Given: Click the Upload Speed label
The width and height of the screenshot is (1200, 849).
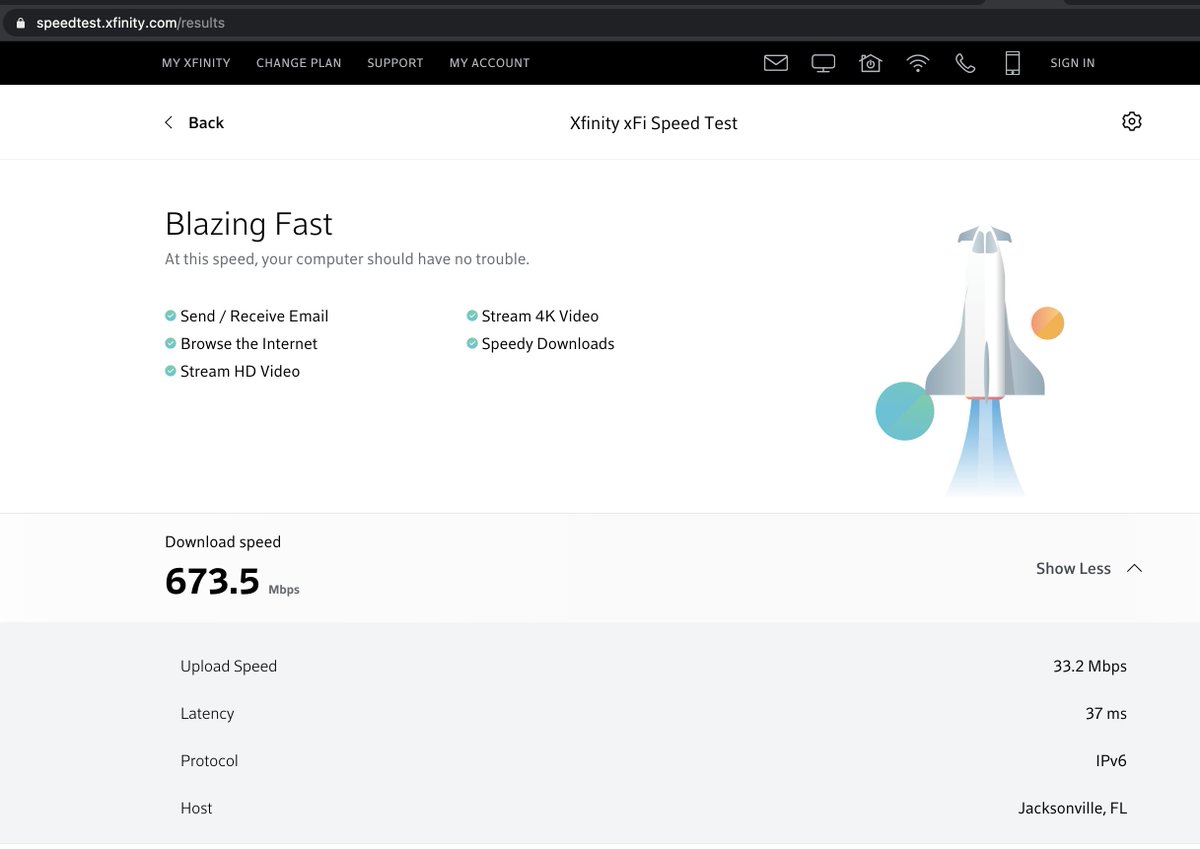Looking at the screenshot, I should [x=229, y=666].
